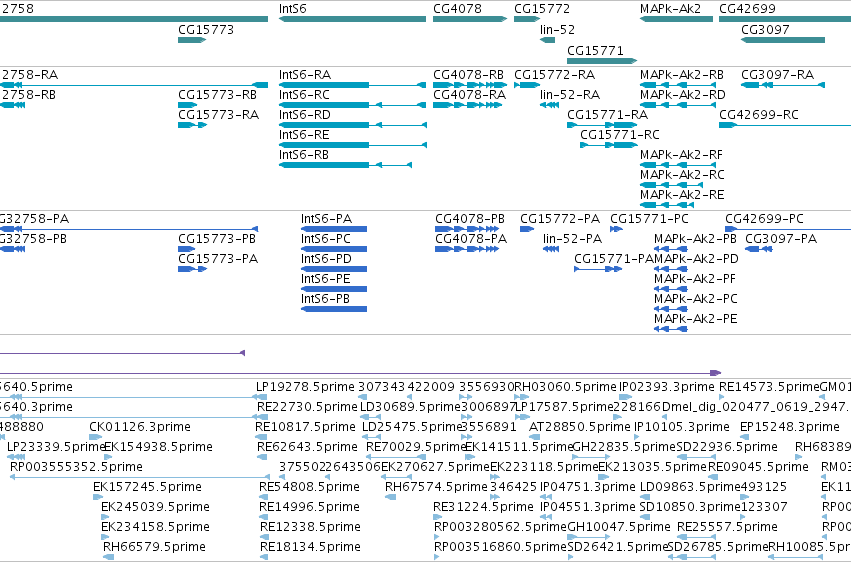Click the CG4078-RA transcript label

(469, 95)
